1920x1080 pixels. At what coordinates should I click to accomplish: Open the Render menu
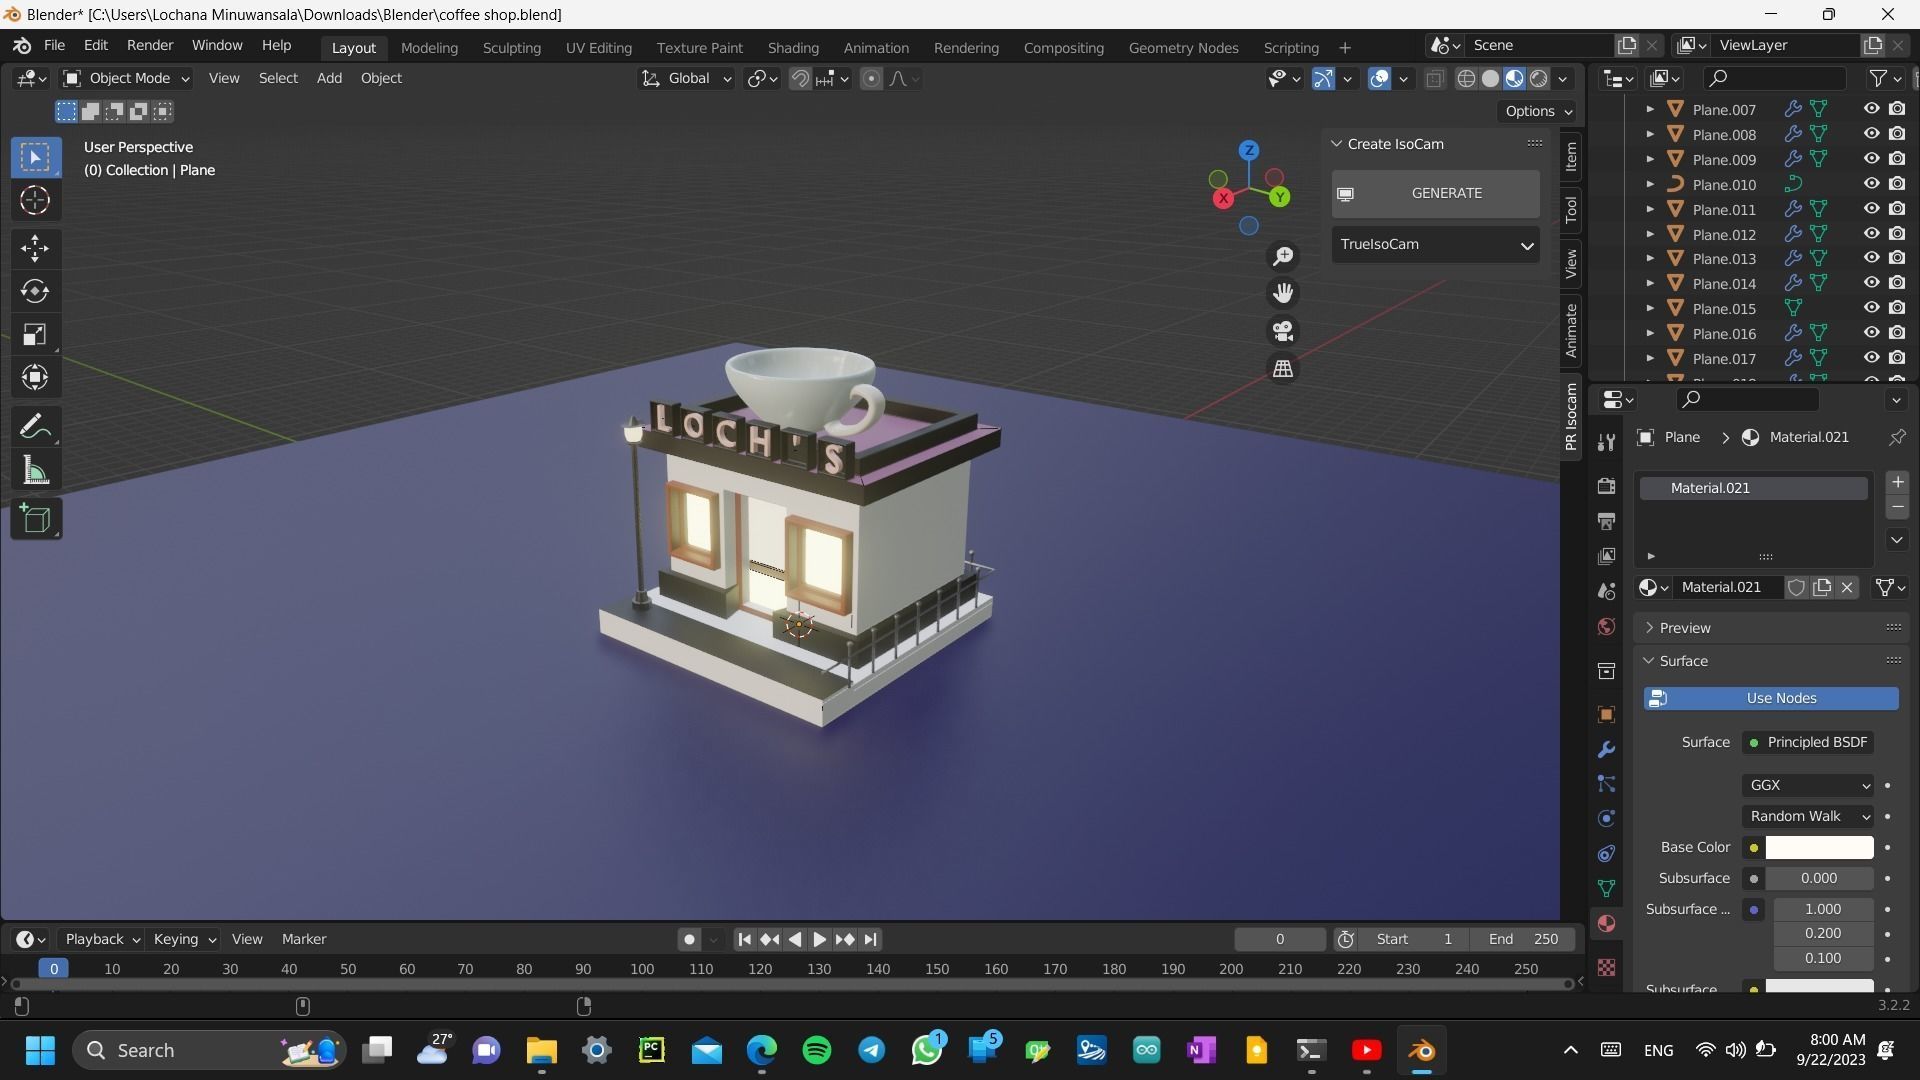coord(150,45)
